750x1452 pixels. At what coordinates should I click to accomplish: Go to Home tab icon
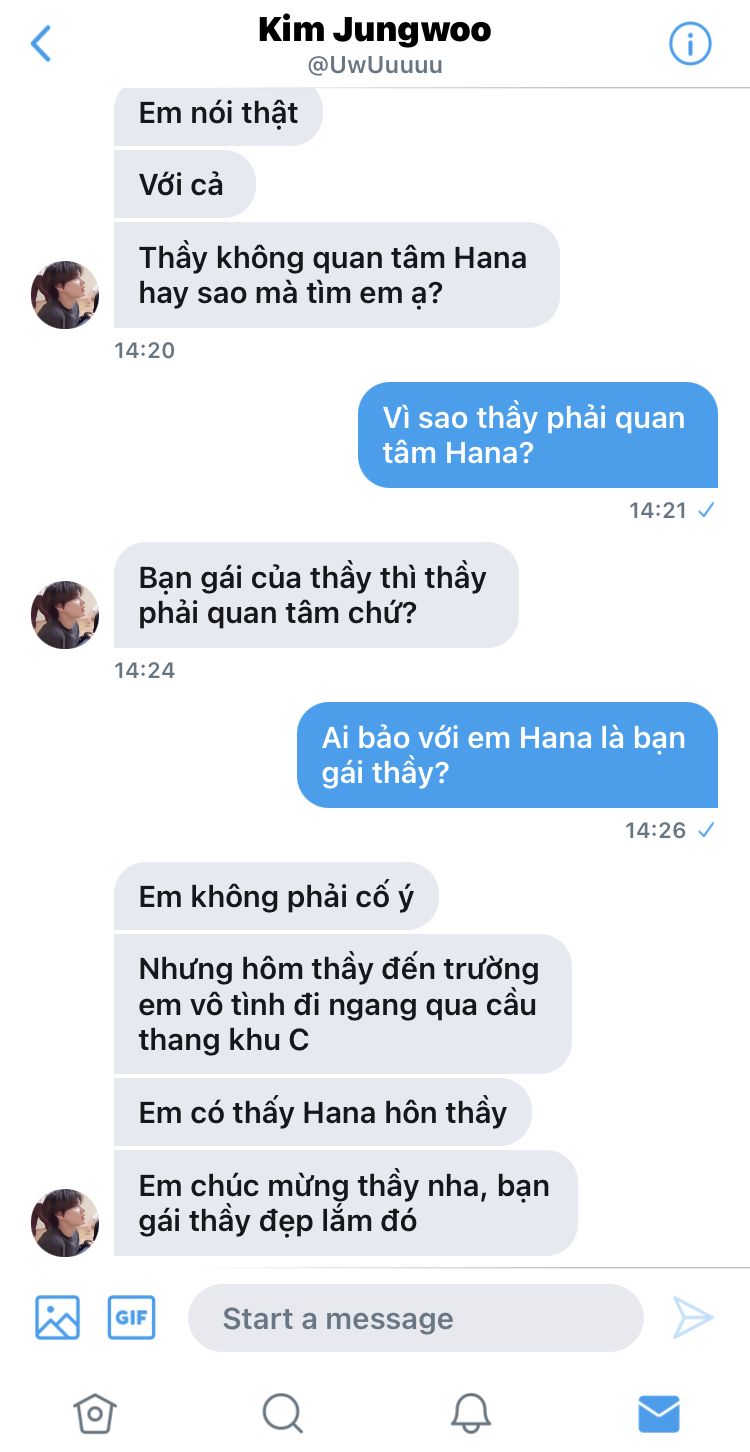(x=95, y=1414)
